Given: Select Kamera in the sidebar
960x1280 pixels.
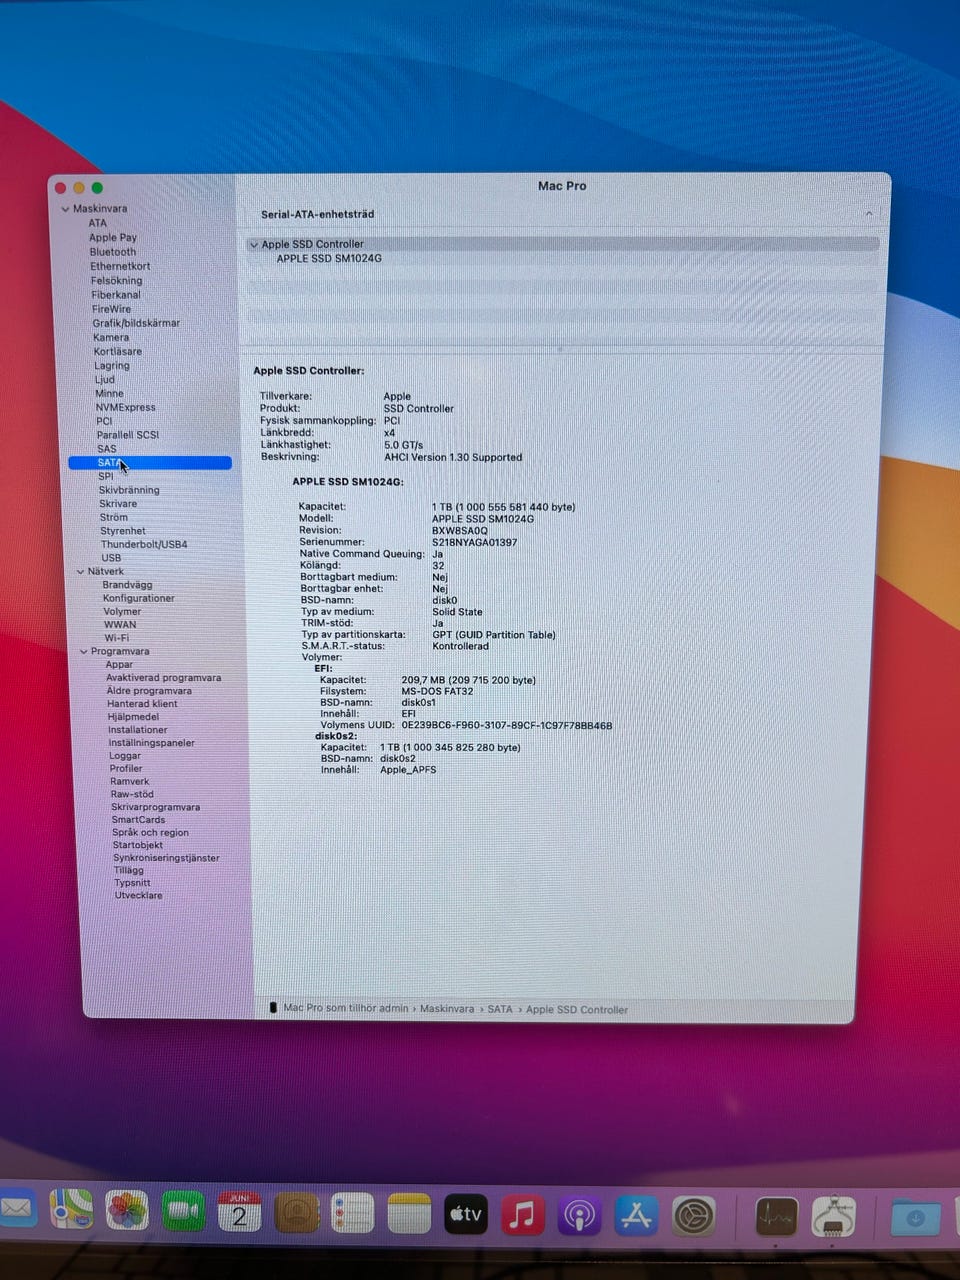Looking at the screenshot, I should pyautogui.click(x=111, y=337).
